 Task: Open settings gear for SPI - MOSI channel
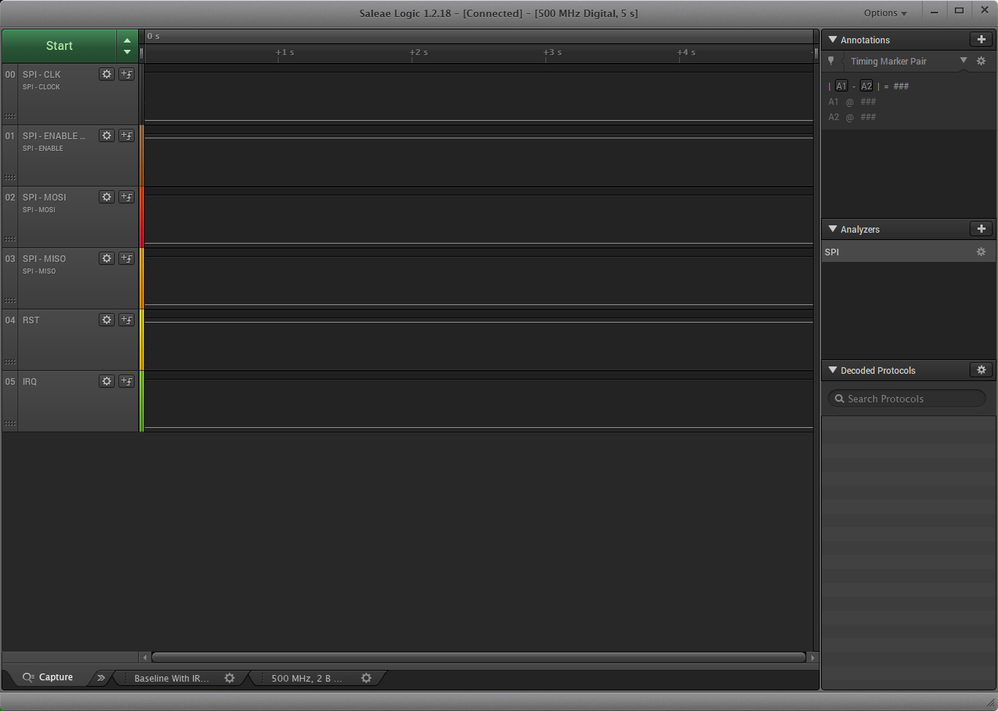107,197
